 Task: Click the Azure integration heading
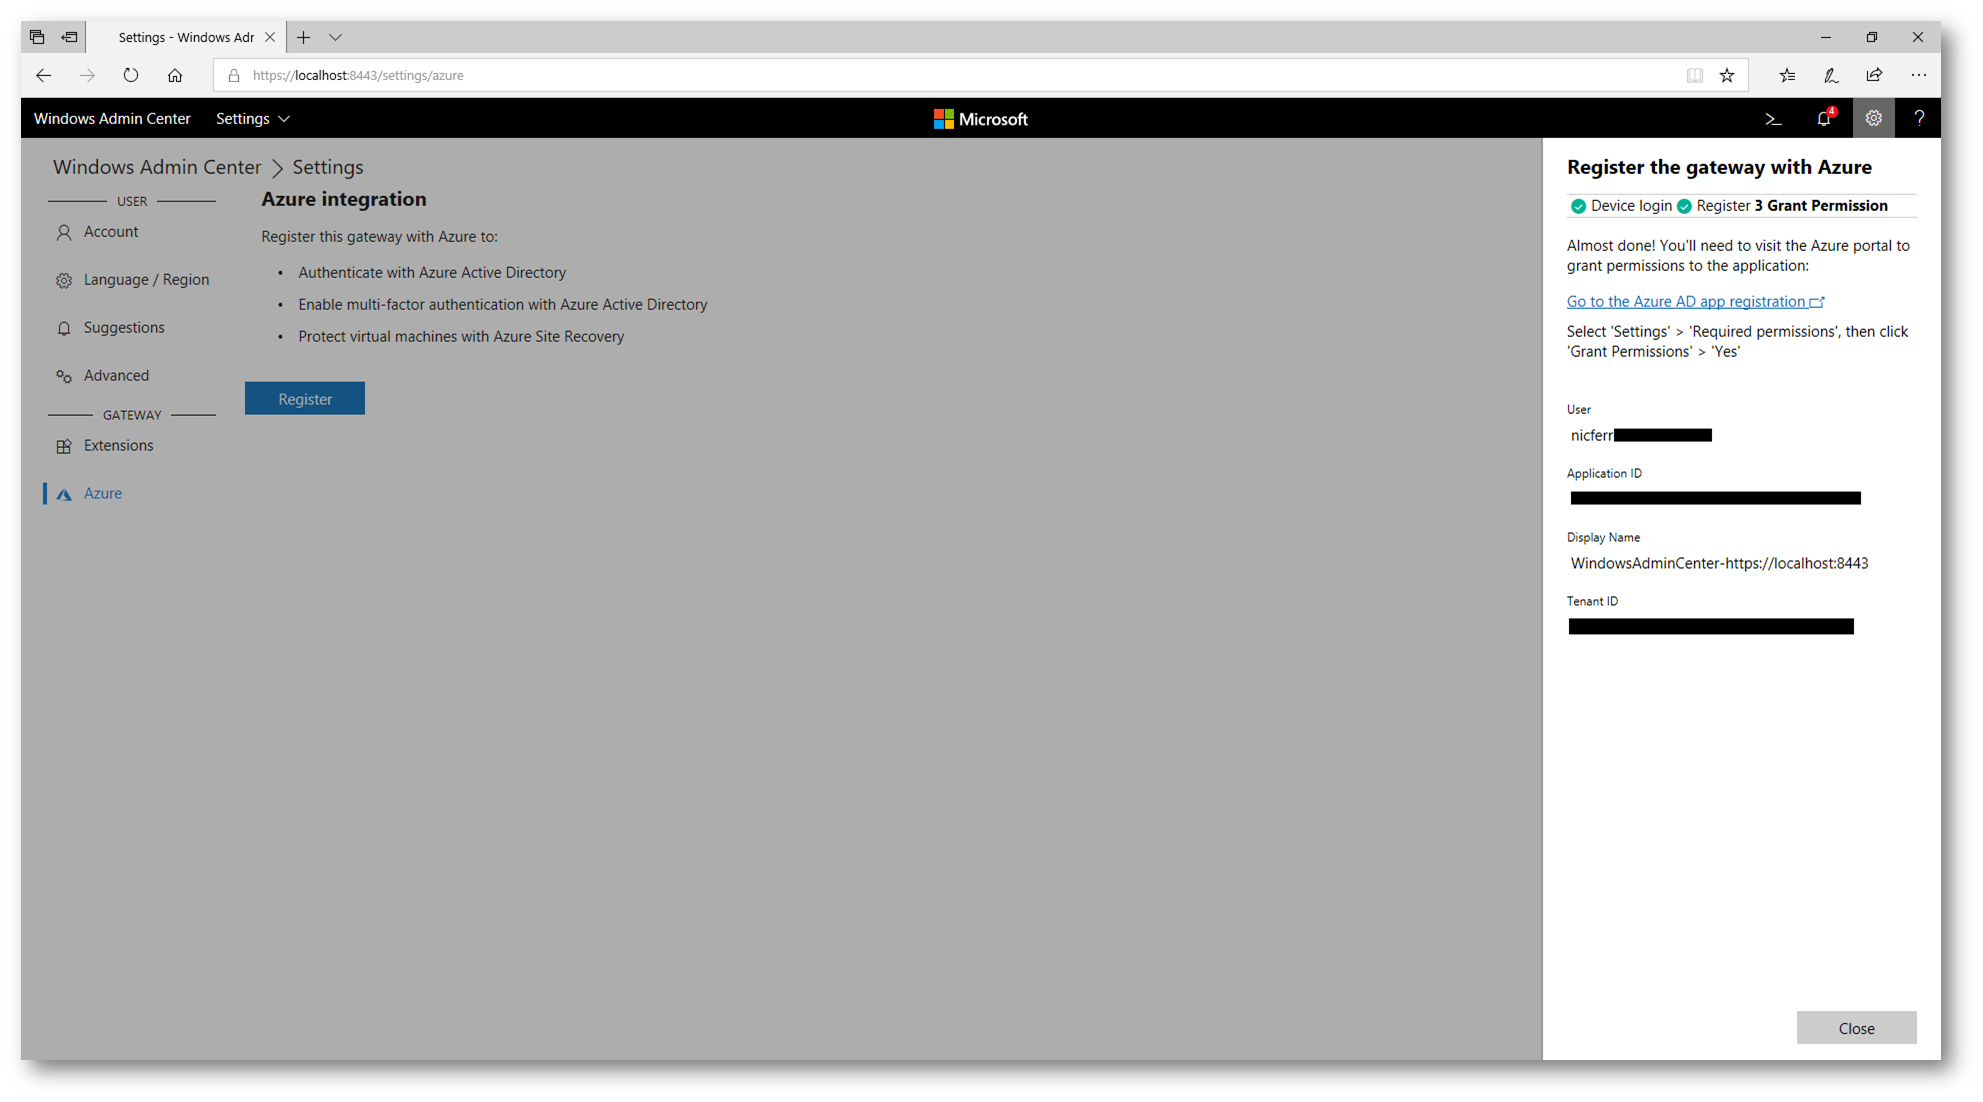coord(344,199)
